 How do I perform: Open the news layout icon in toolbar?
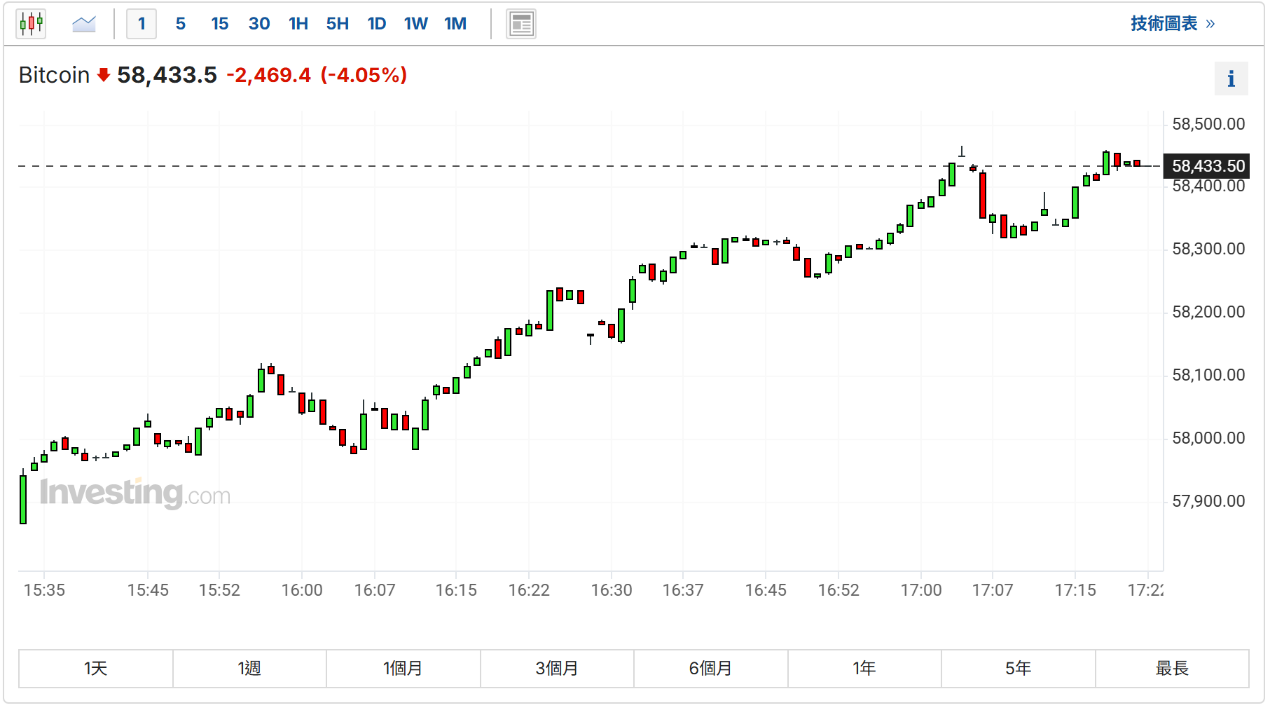(521, 23)
